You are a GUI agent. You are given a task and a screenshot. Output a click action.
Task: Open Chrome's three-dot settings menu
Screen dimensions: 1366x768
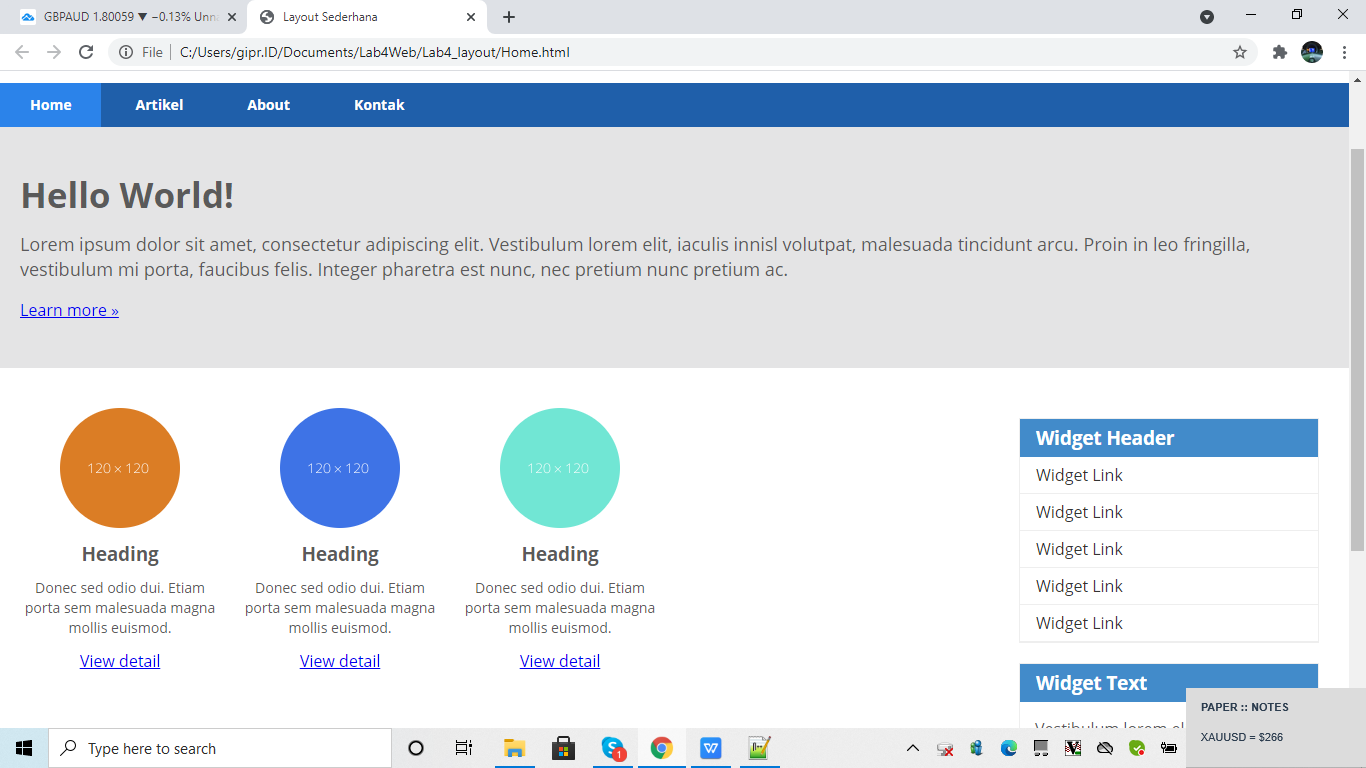(x=1344, y=51)
